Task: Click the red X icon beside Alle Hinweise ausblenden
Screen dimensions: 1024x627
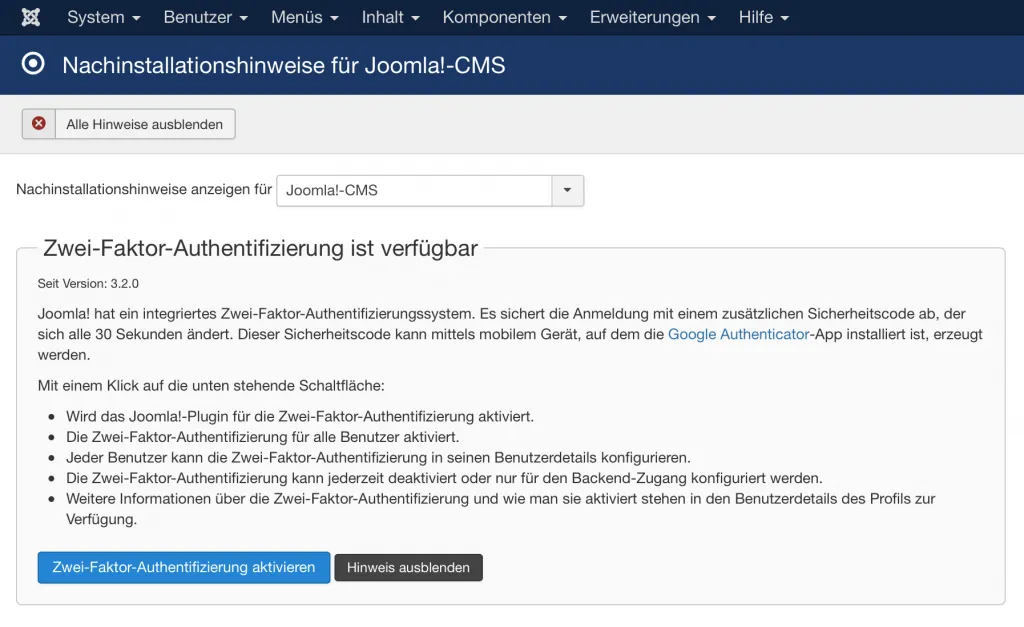Action: [x=39, y=123]
